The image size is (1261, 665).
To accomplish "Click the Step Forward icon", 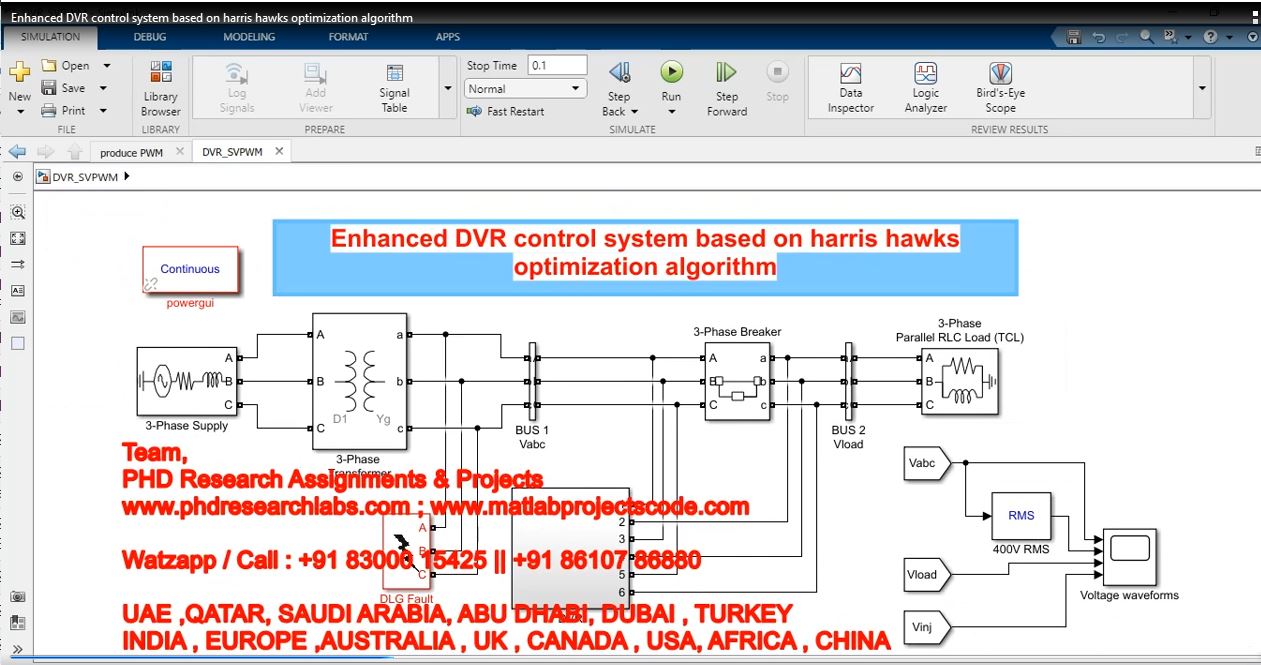I will pos(726,73).
